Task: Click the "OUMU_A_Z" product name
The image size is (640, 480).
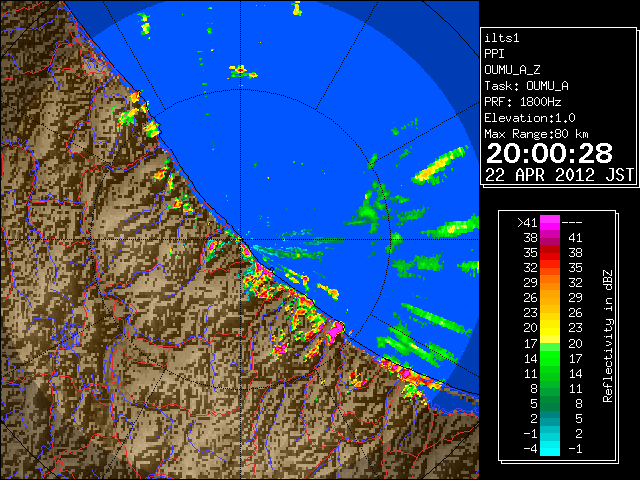Action: pyautogui.click(x=512, y=70)
